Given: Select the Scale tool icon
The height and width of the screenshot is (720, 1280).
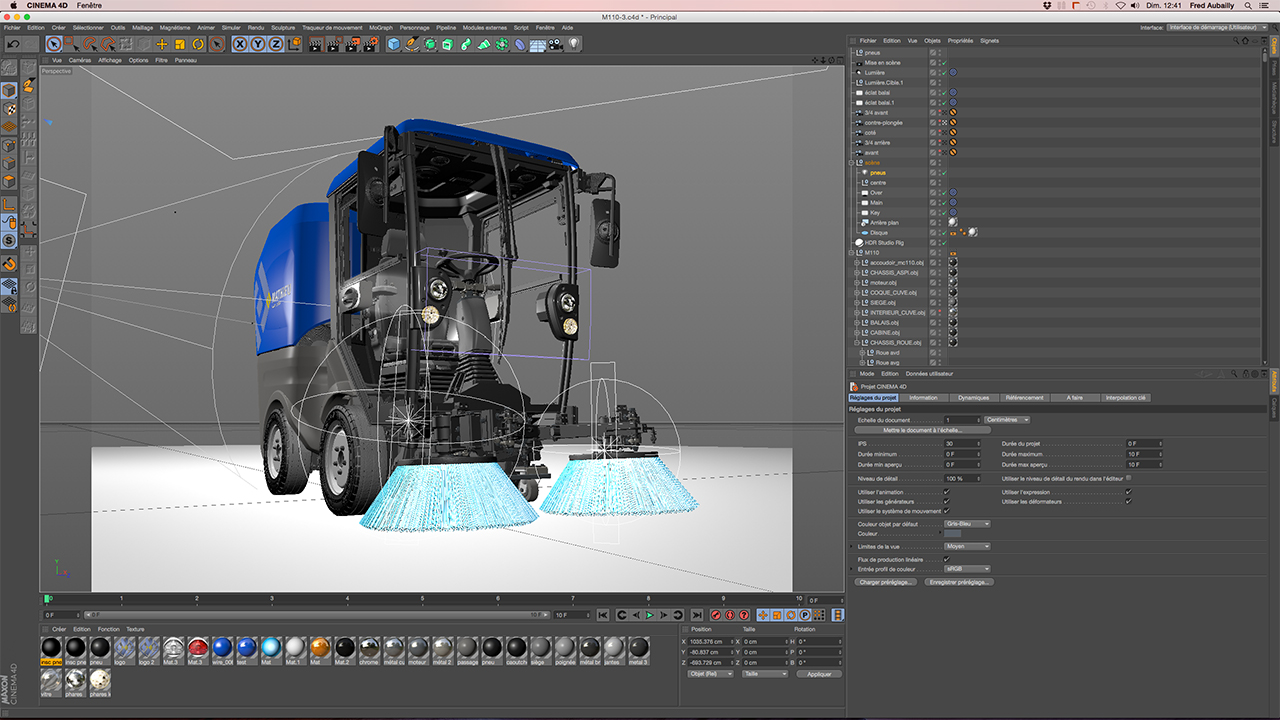Looking at the screenshot, I should pyautogui.click(x=180, y=44).
